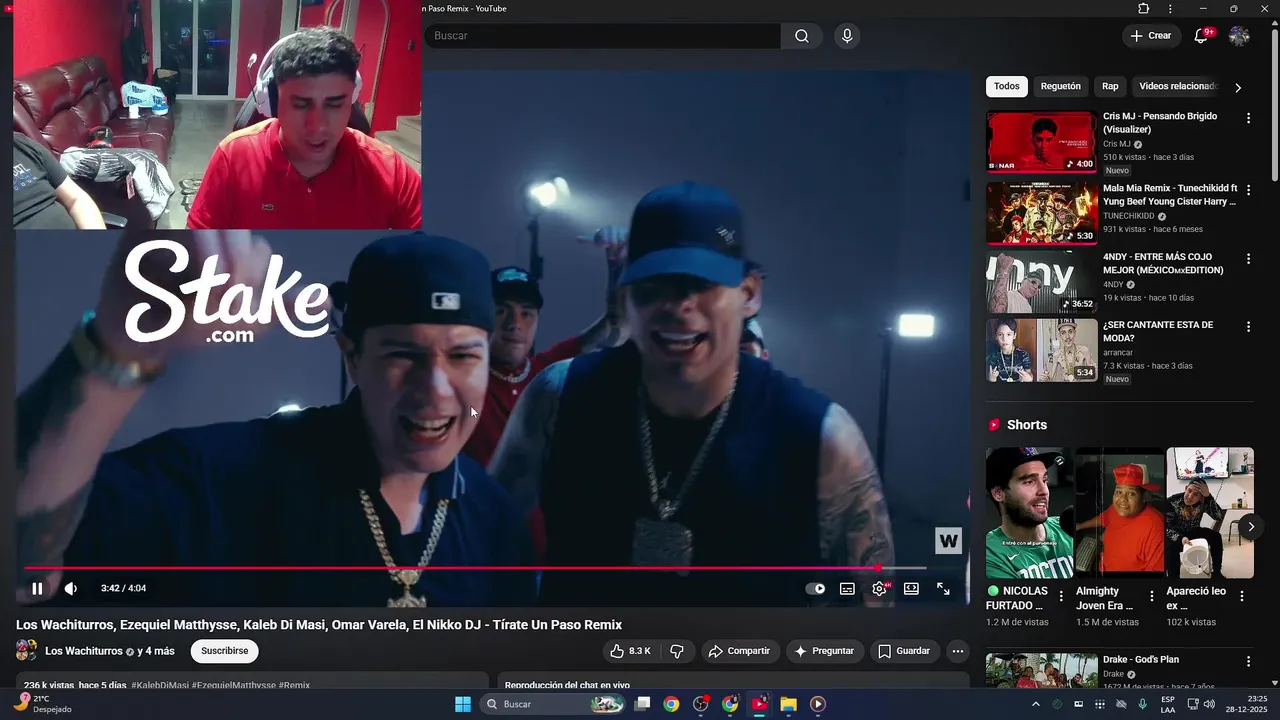Save video with Guardar button

(x=904, y=651)
